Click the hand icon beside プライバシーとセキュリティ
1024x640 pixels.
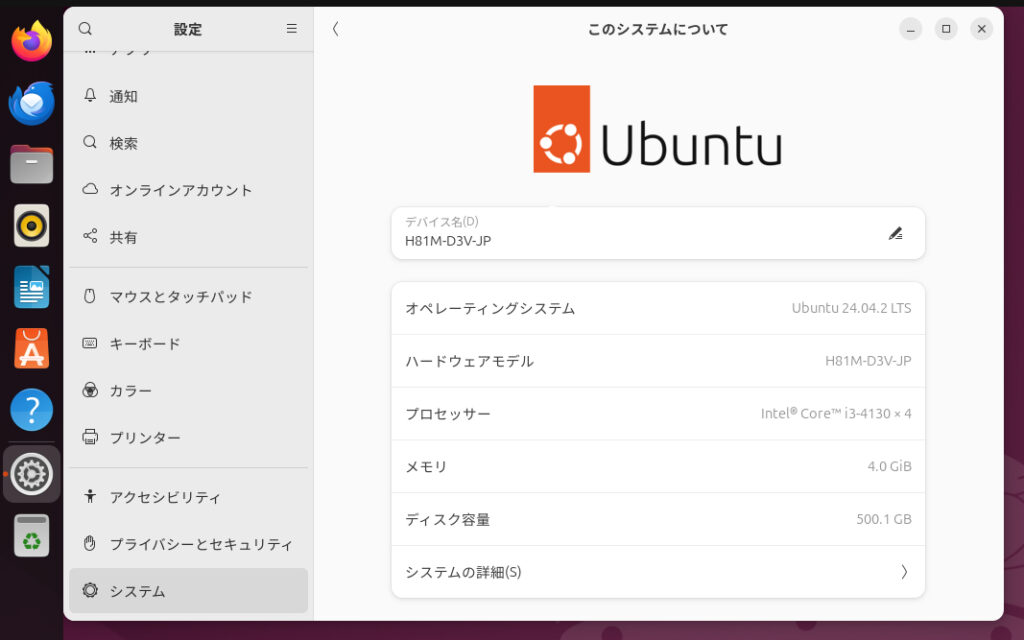[90, 543]
